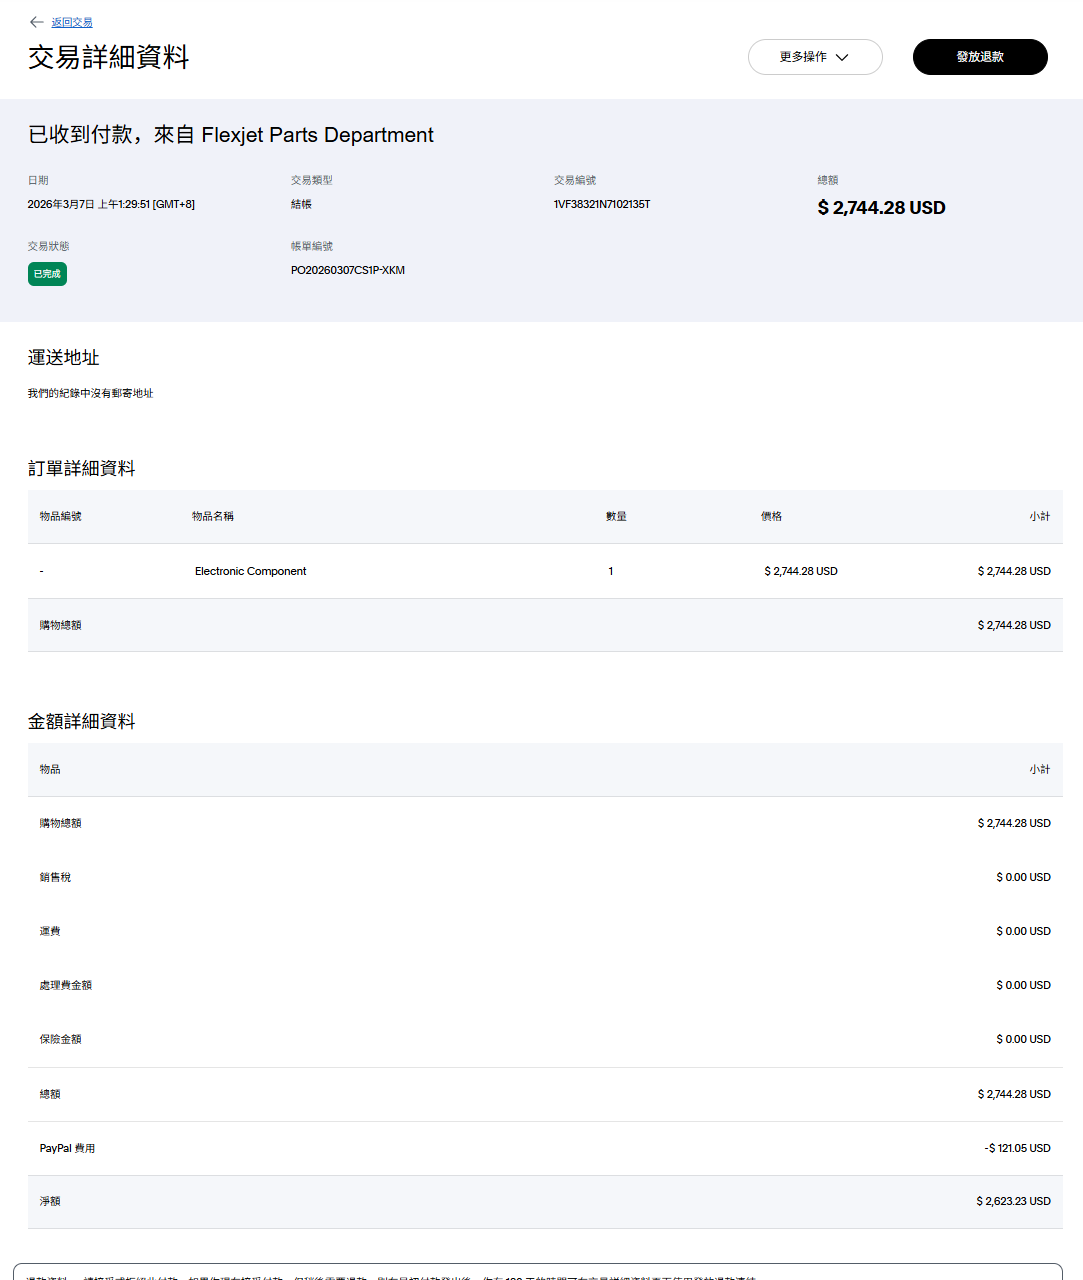Click the Electronic Component item name

tap(250, 571)
